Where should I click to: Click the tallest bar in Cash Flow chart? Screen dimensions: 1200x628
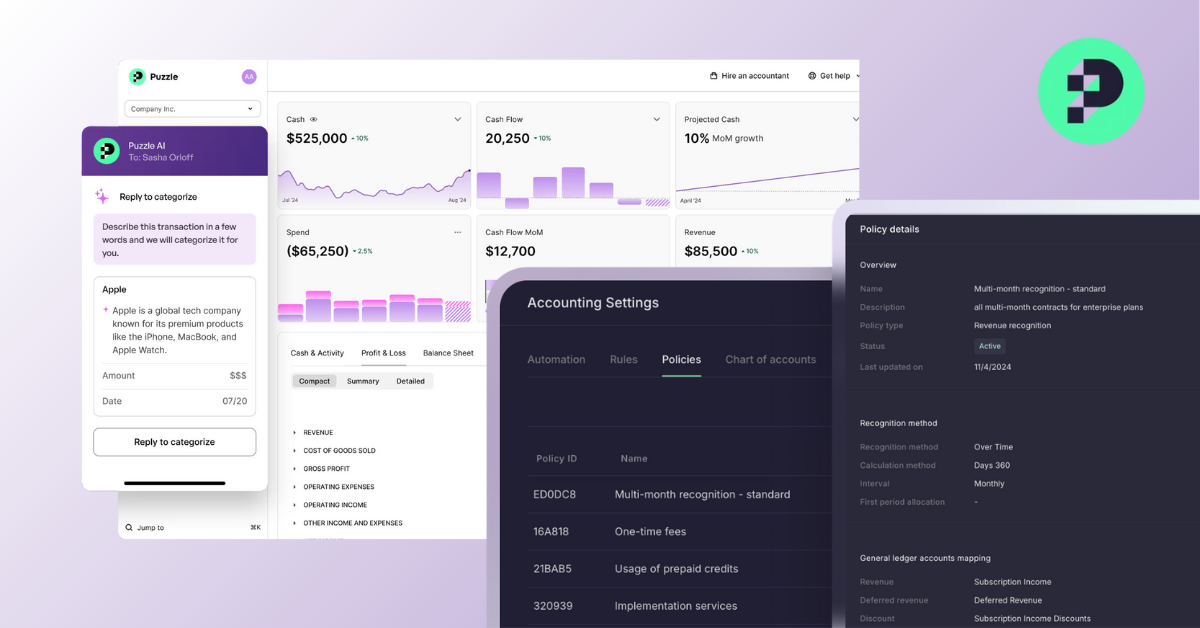(573, 183)
